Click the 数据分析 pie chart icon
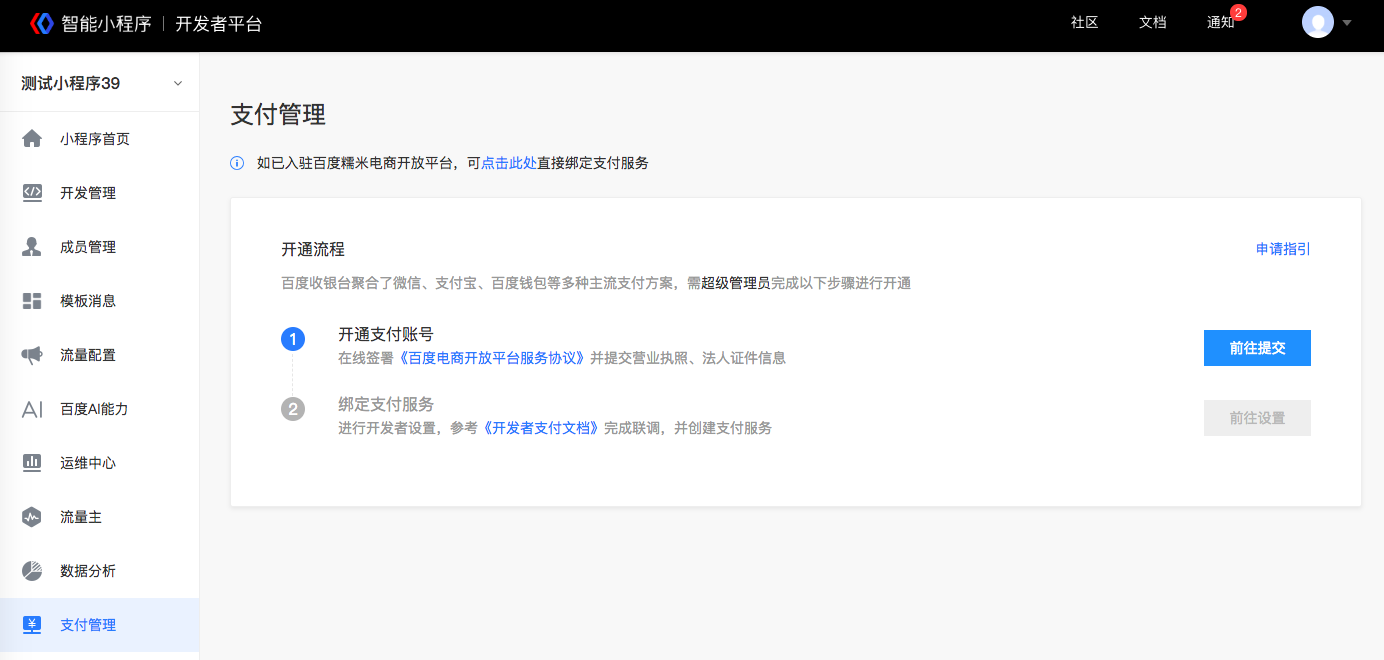The height and width of the screenshot is (660, 1384). tap(31, 570)
